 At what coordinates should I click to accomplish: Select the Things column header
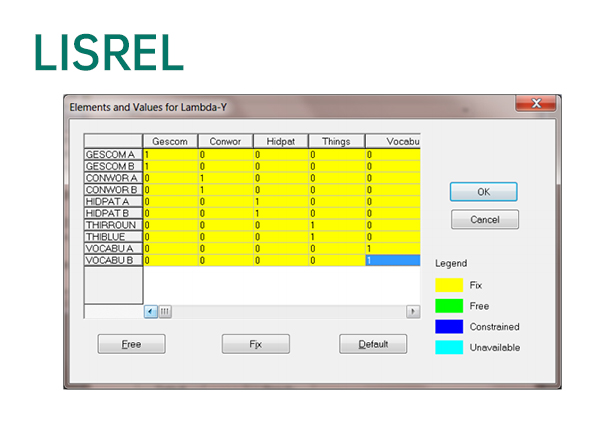335,141
